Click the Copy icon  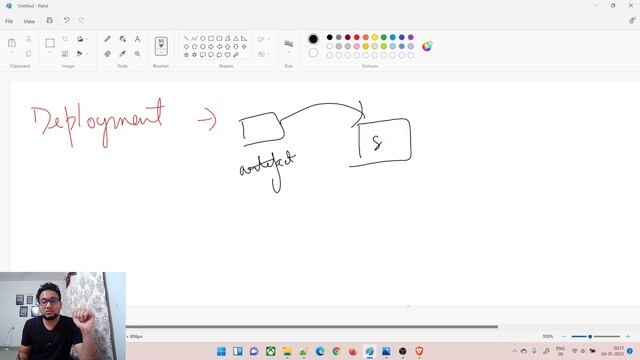pyautogui.click(x=28, y=53)
